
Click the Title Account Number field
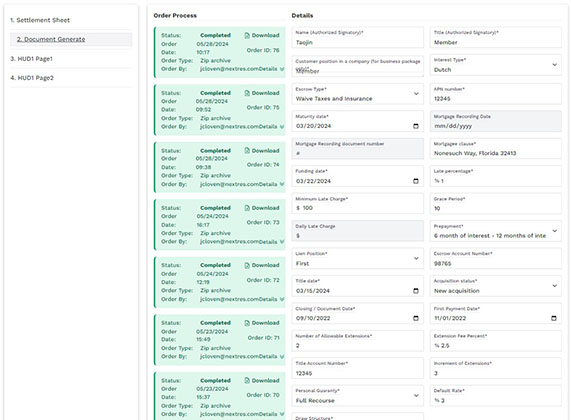358,368
